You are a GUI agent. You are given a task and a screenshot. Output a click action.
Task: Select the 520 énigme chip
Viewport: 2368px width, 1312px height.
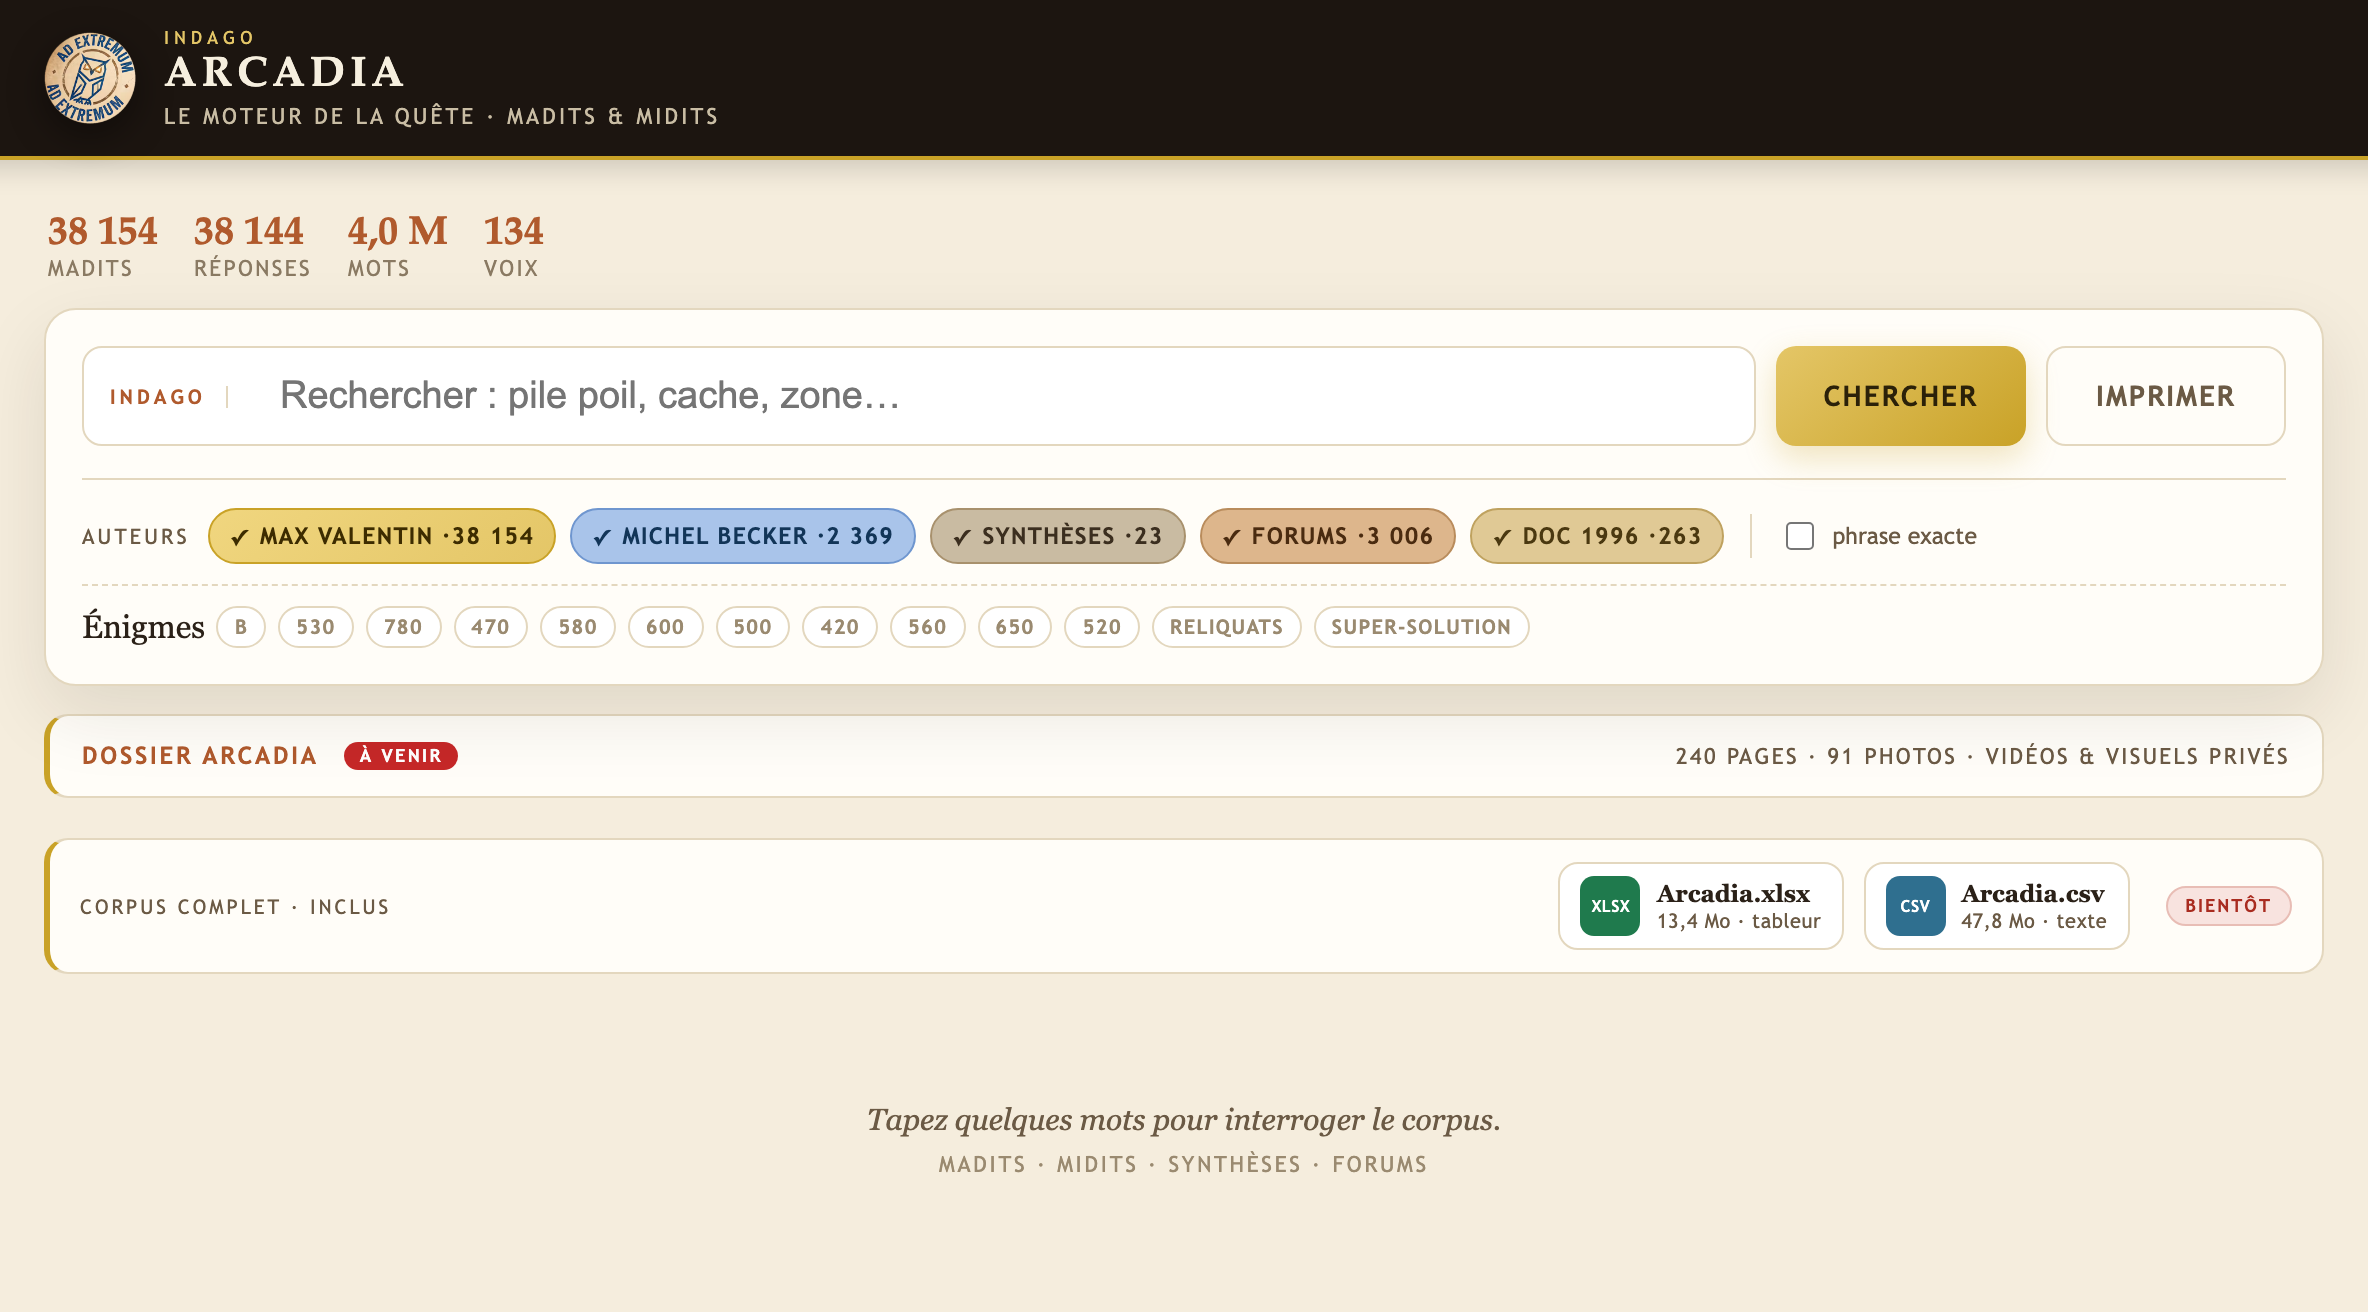1102,627
